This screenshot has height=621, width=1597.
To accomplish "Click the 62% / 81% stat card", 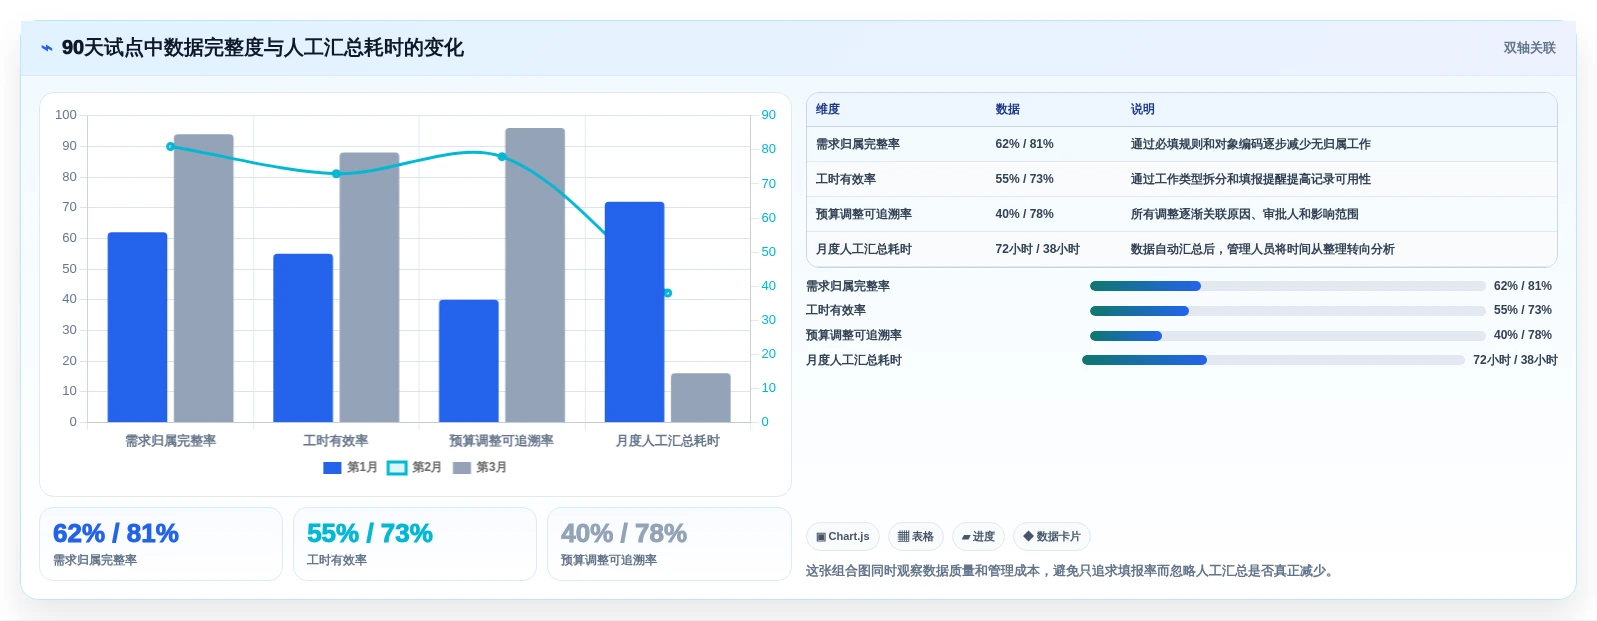I will [161, 544].
